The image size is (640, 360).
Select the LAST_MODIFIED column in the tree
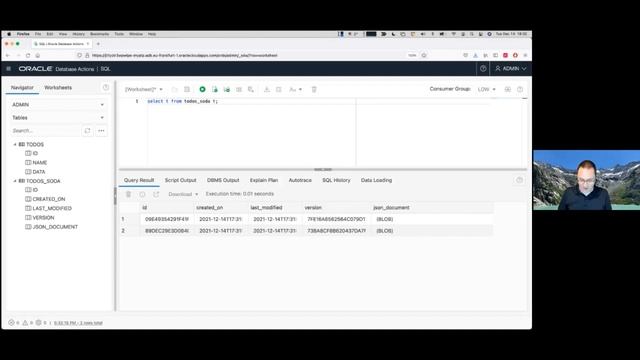point(52,209)
